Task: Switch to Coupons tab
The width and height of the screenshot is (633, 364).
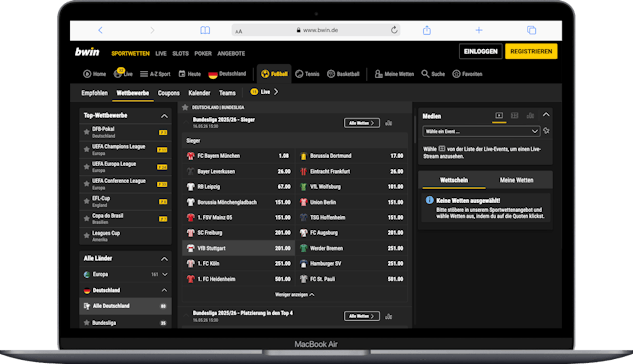Action: [169, 93]
